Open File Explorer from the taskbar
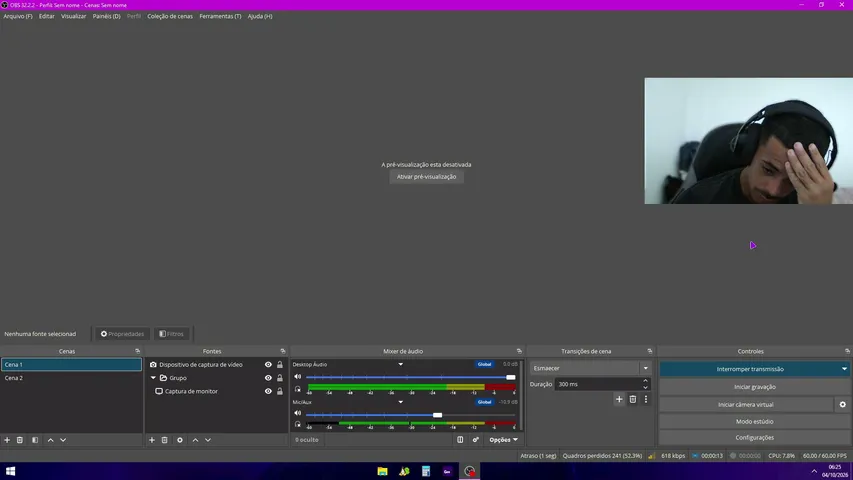 (382, 471)
